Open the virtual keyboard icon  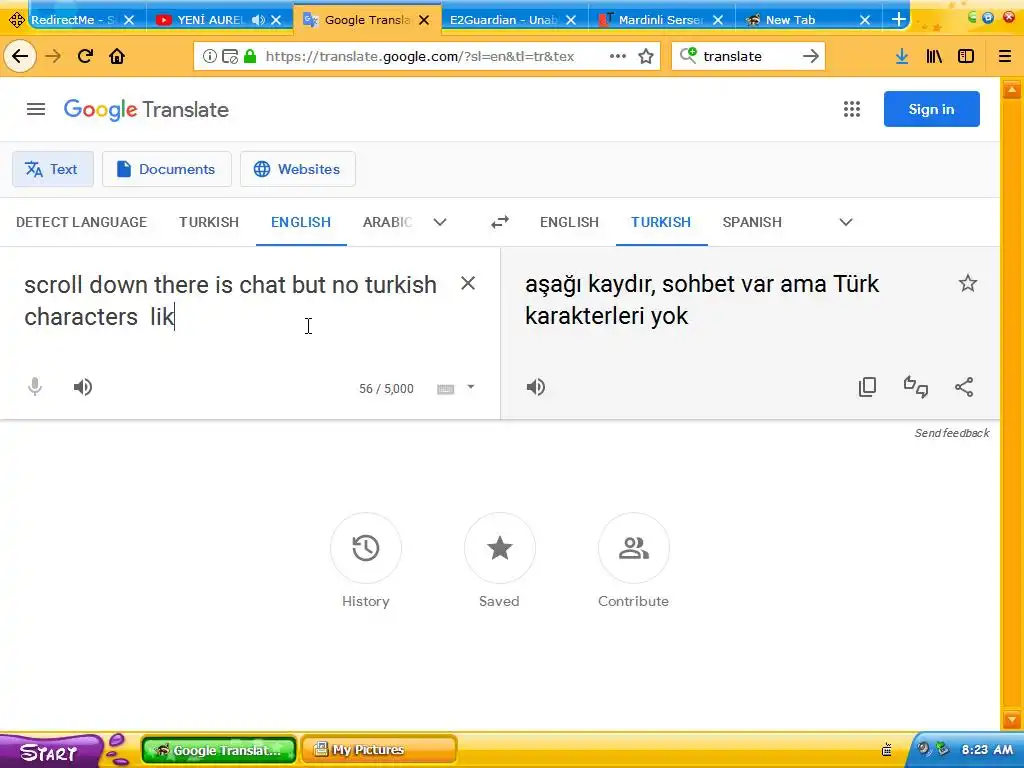coord(445,389)
